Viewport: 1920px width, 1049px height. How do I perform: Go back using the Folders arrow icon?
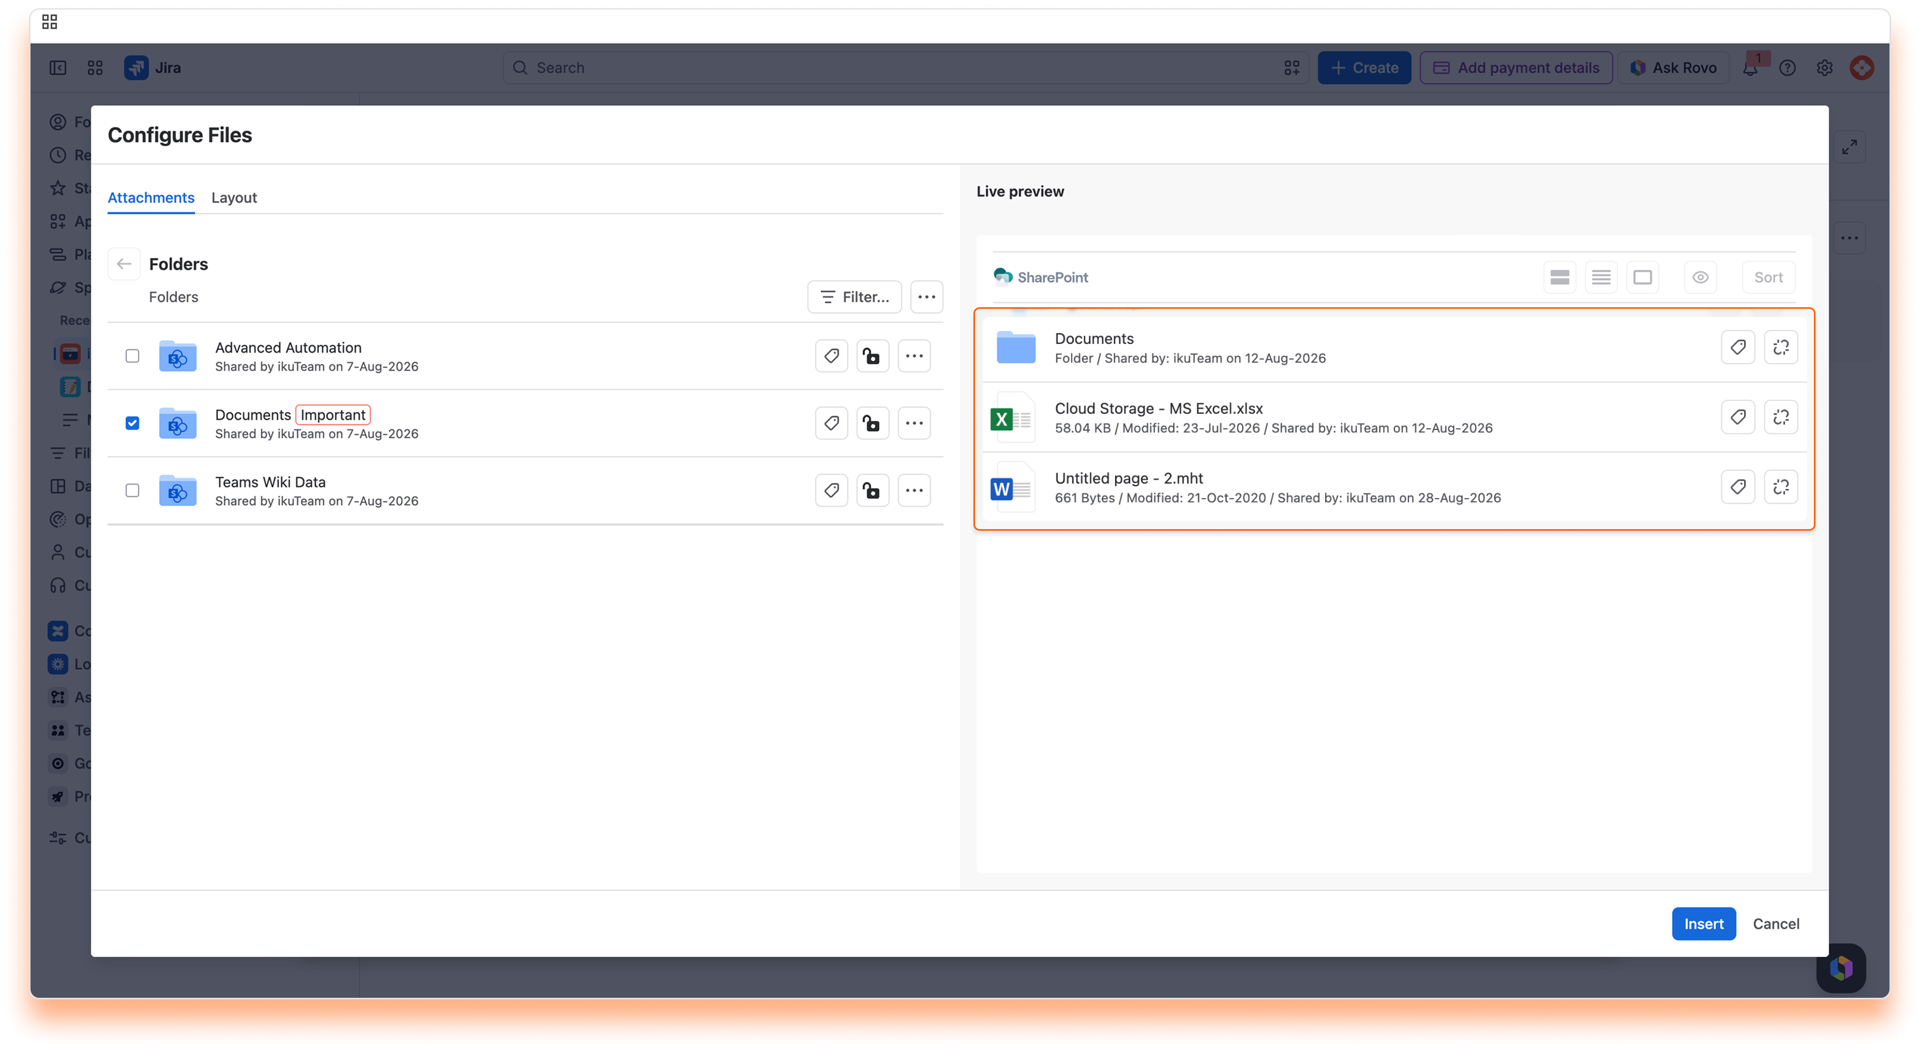pyautogui.click(x=124, y=264)
